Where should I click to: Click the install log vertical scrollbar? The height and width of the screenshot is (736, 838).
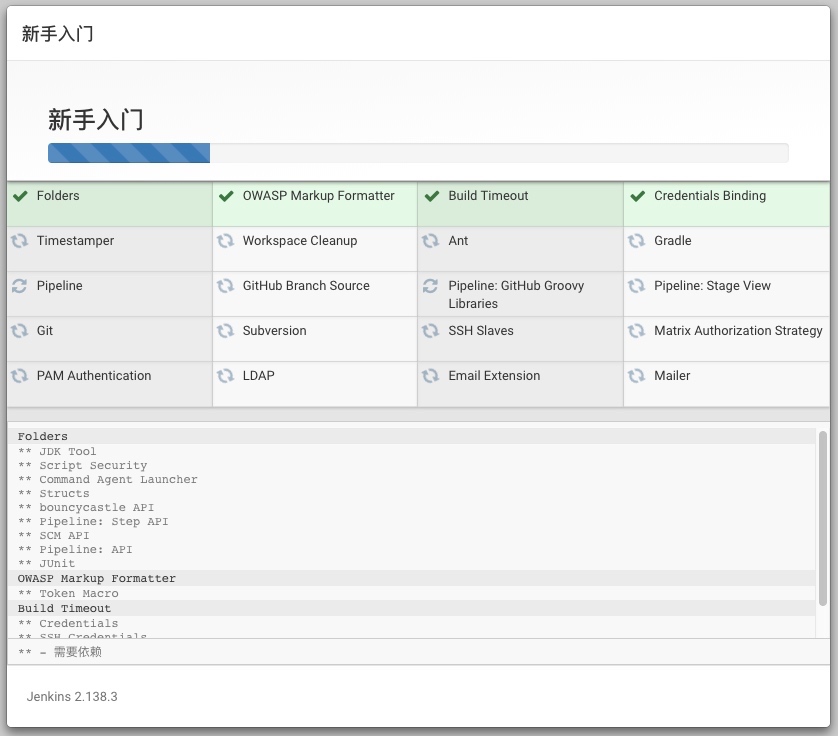click(x=822, y=518)
